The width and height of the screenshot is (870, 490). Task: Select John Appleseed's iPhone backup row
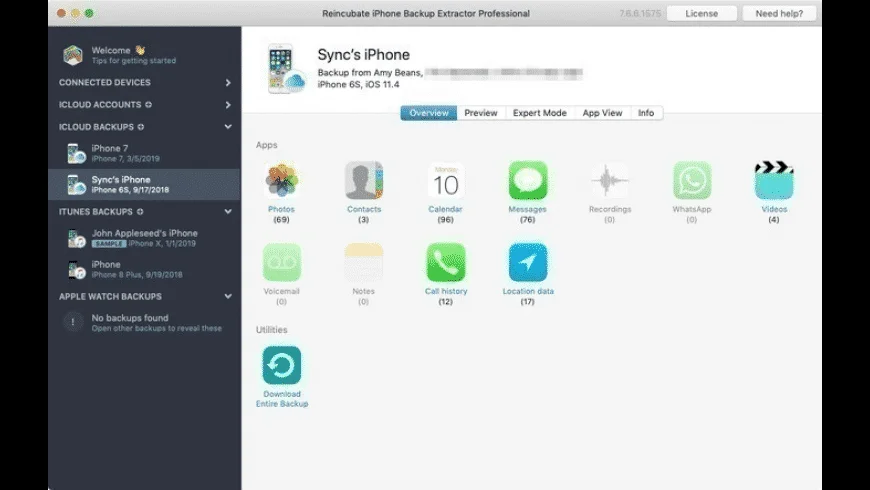pyautogui.click(x=144, y=238)
